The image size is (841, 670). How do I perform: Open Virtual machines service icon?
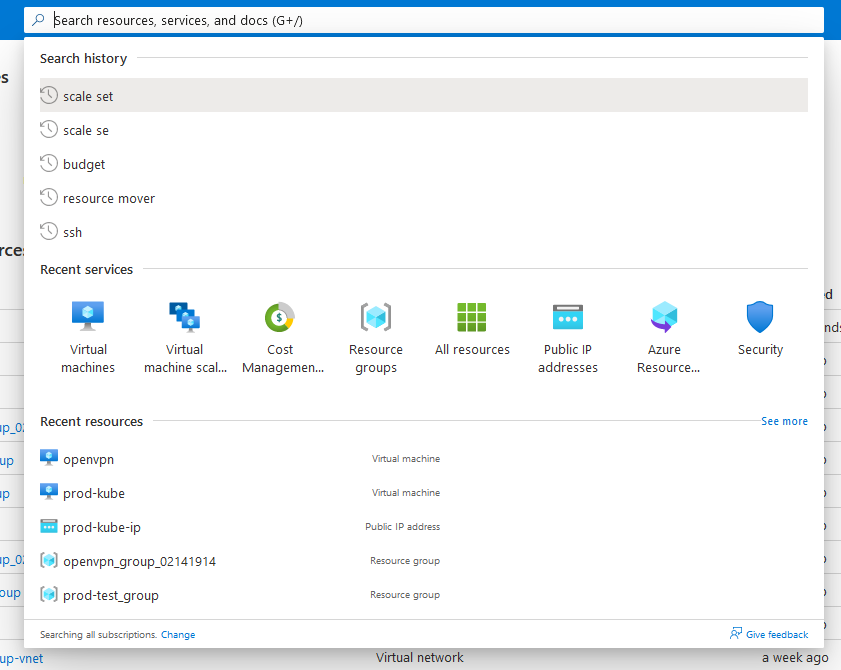88,316
